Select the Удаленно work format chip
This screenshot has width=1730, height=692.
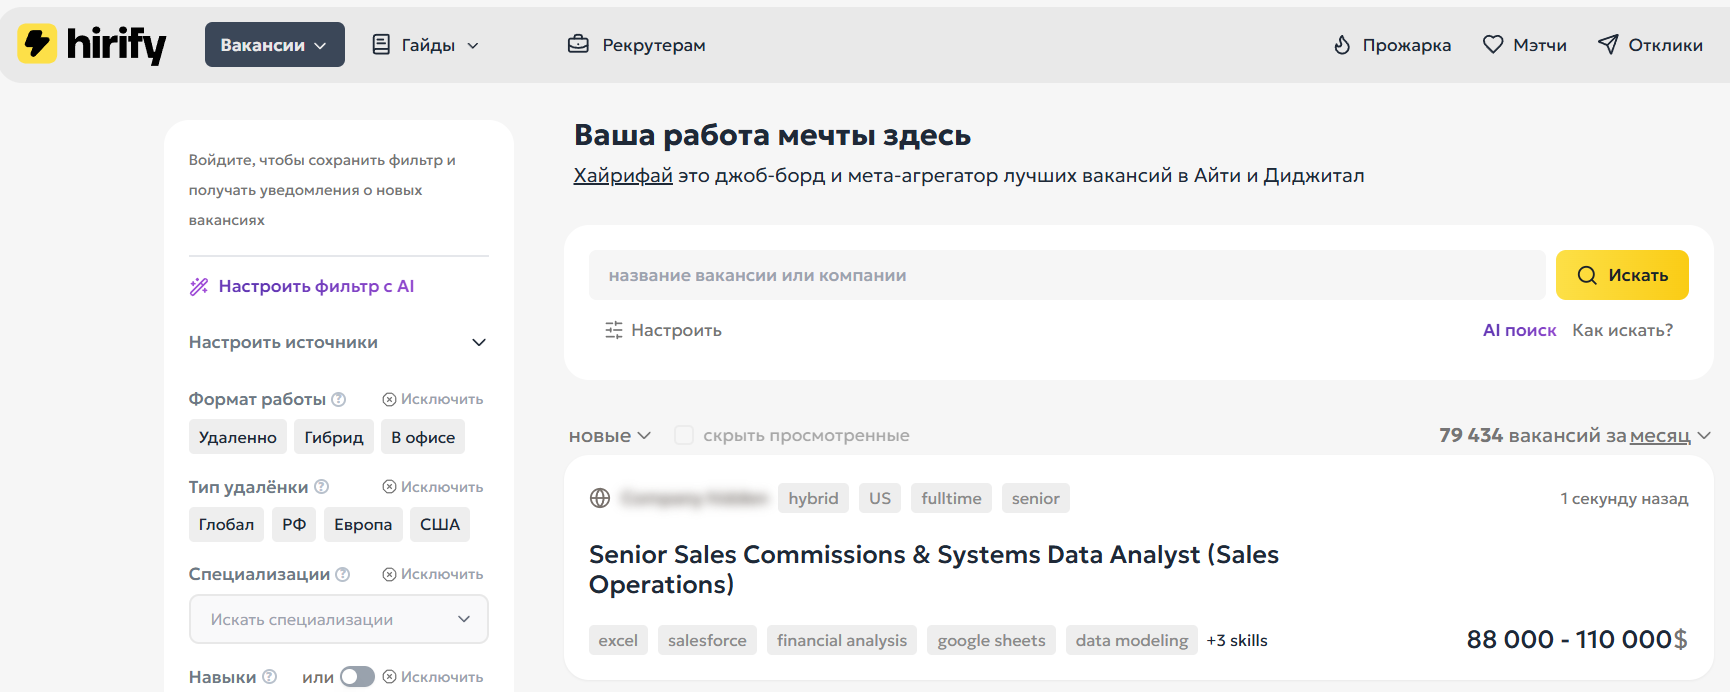pos(237,437)
